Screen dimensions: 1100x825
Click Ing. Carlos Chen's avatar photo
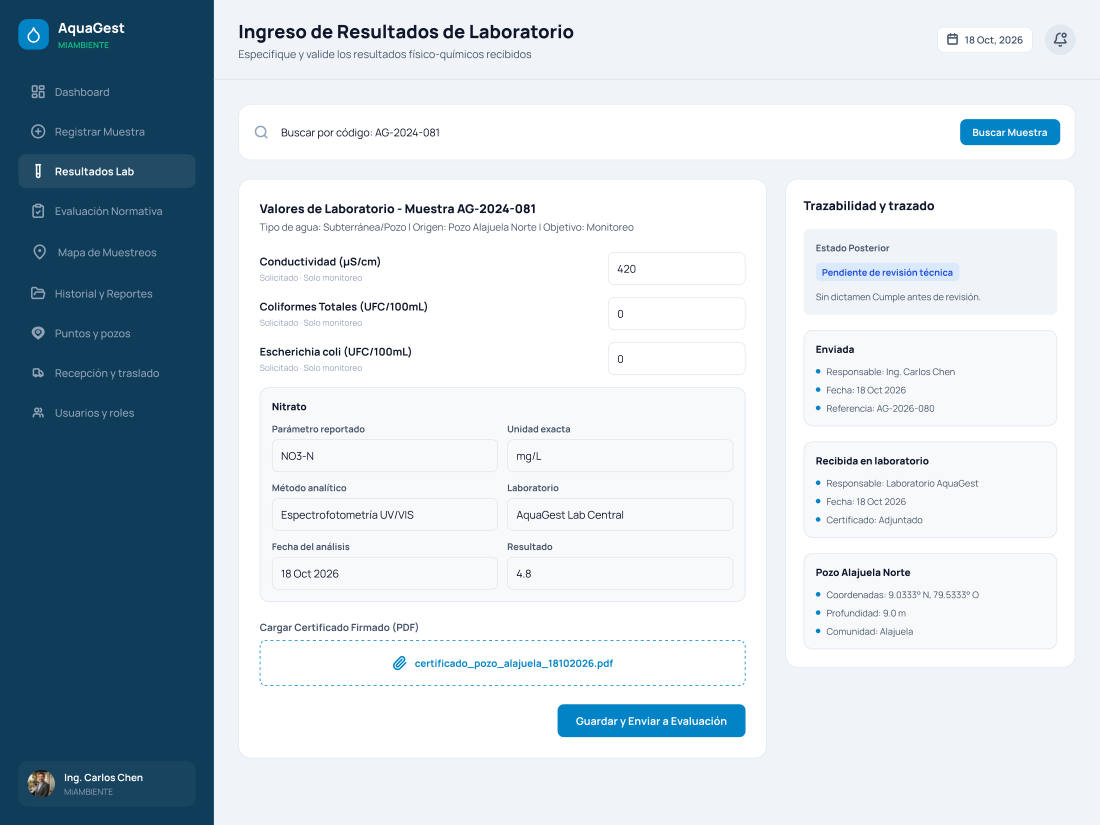(x=41, y=784)
